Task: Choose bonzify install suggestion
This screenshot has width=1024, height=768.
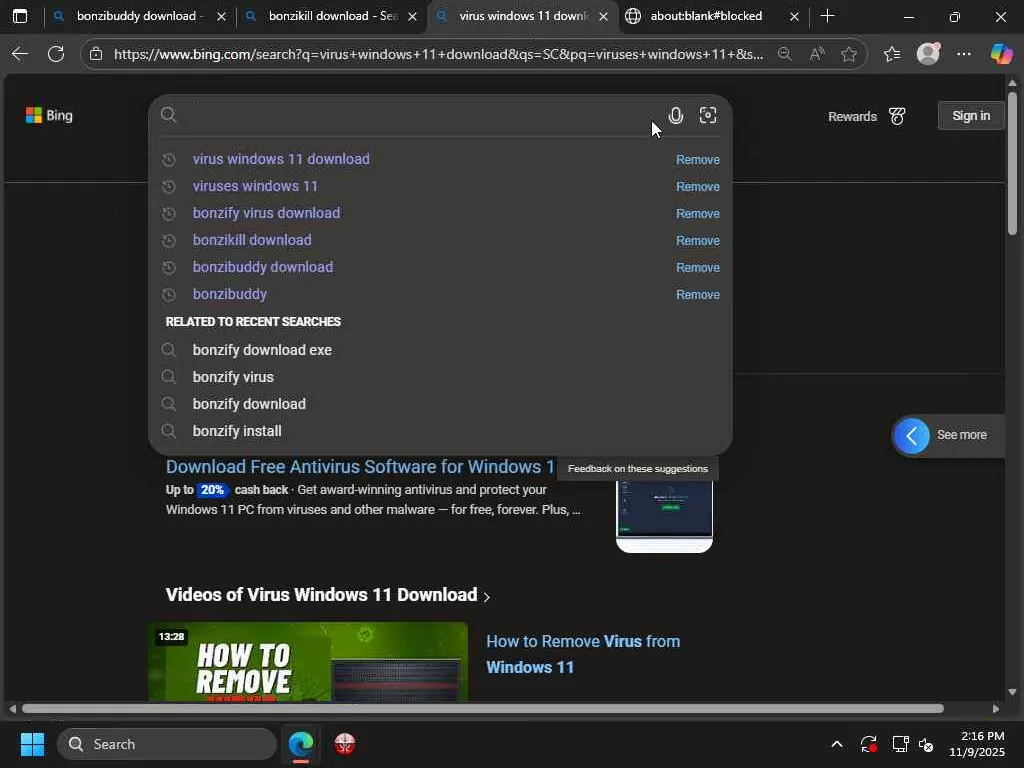Action: coord(237,432)
